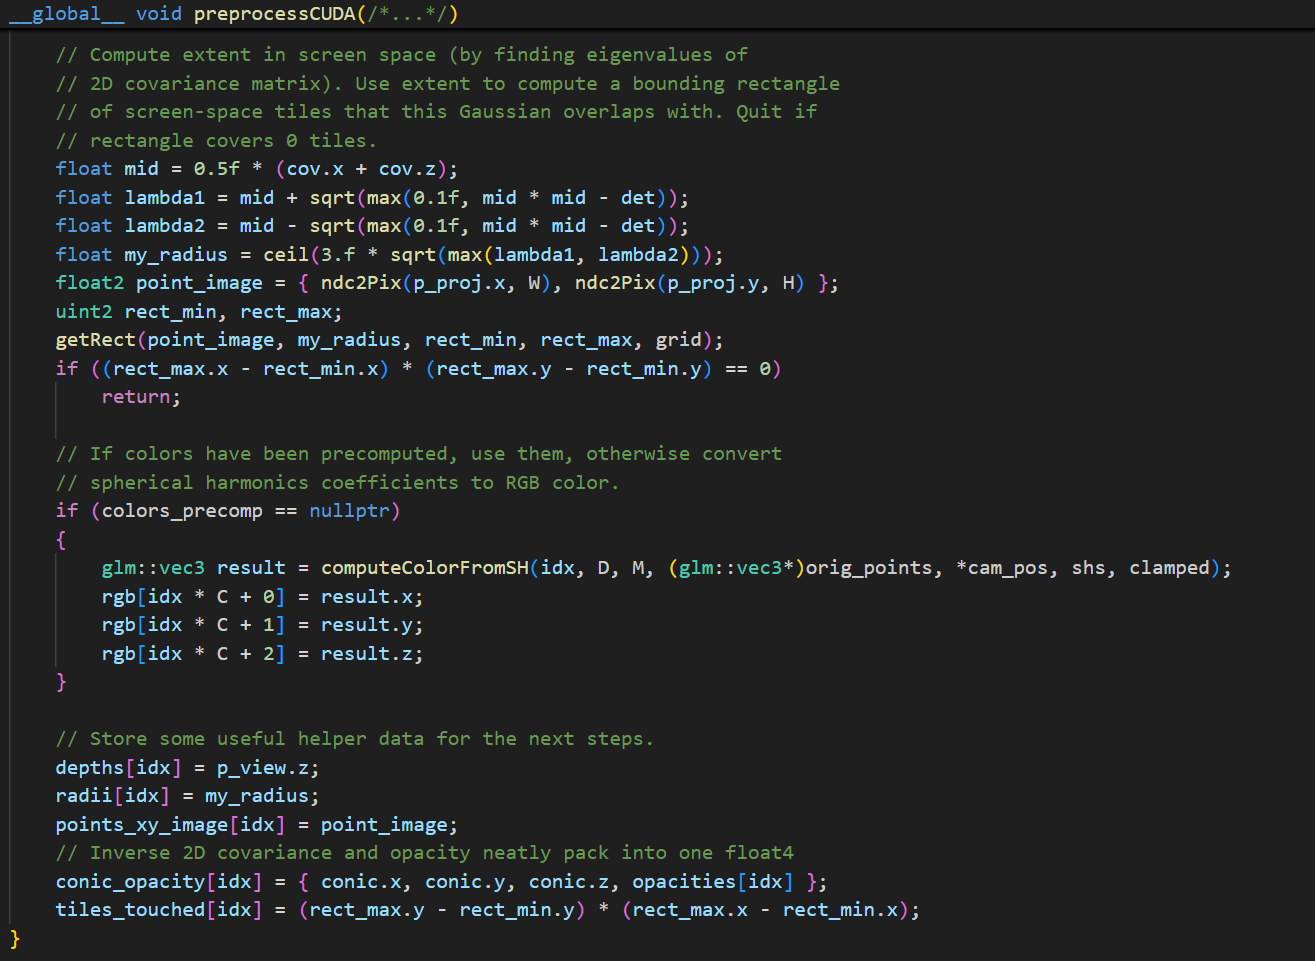Click "== 0)" comparison in rect if-statement
This screenshot has height=961, width=1315.
753,369
